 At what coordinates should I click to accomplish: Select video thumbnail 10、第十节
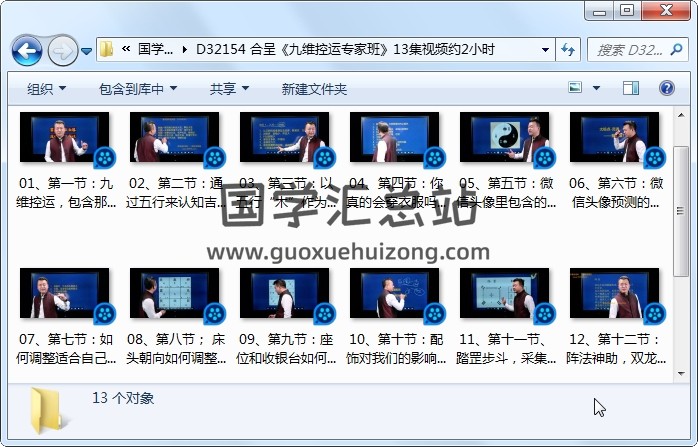pos(394,293)
